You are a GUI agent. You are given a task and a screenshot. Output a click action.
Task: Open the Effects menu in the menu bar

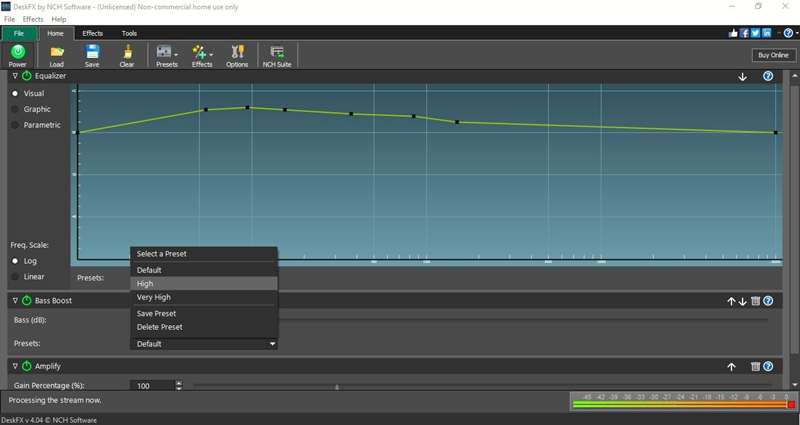33,19
